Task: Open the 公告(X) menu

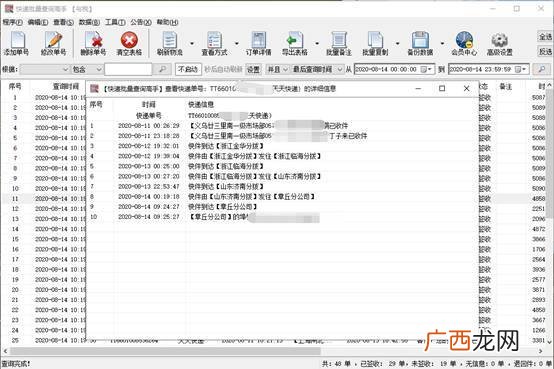Action: (141, 22)
